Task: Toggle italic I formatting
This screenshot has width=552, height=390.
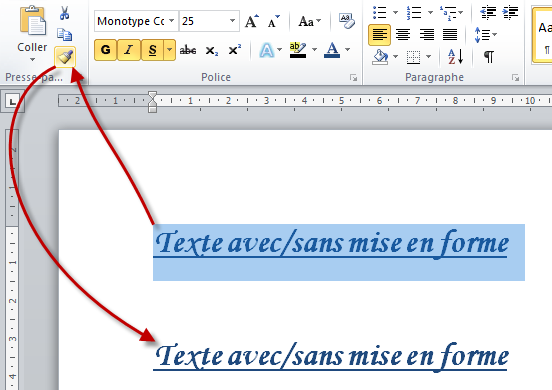Action: point(128,50)
